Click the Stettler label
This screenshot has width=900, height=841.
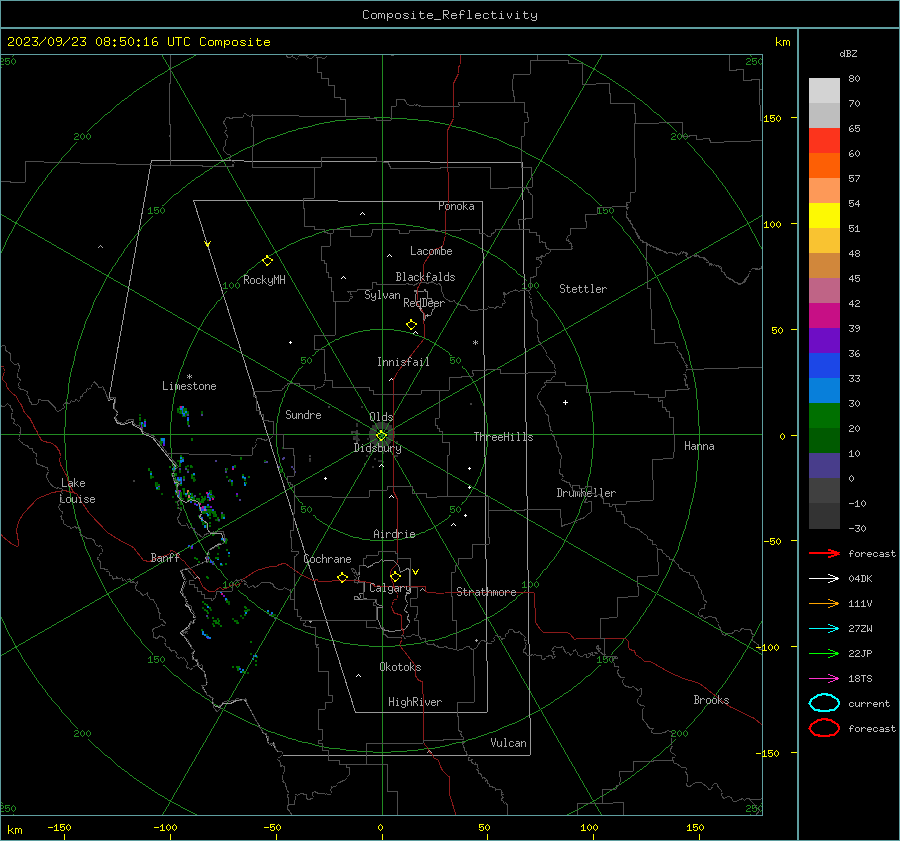tap(583, 289)
